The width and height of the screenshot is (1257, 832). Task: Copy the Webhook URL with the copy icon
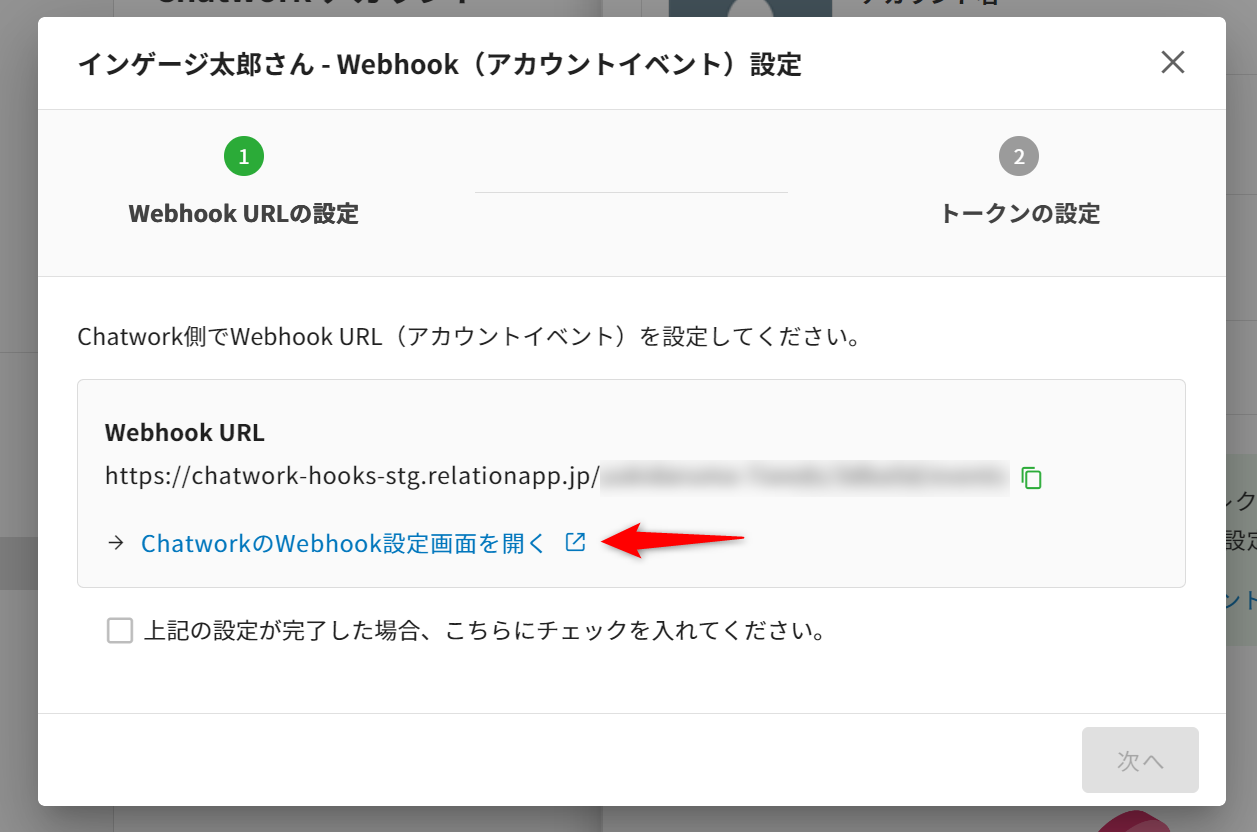(x=1032, y=477)
